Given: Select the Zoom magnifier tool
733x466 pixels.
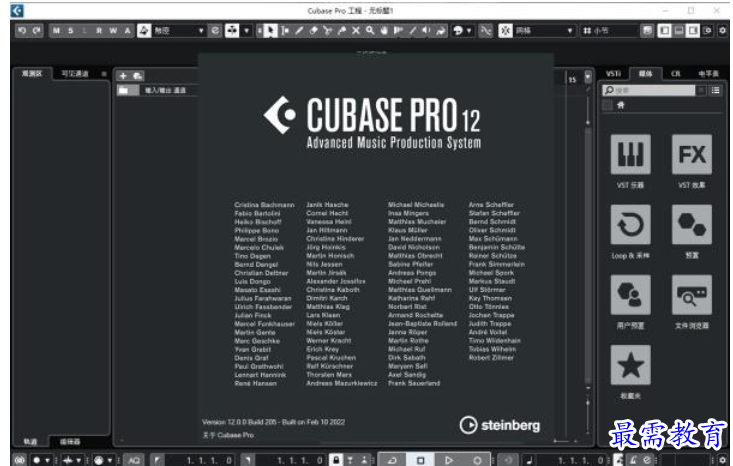Looking at the screenshot, I should point(370,31).
